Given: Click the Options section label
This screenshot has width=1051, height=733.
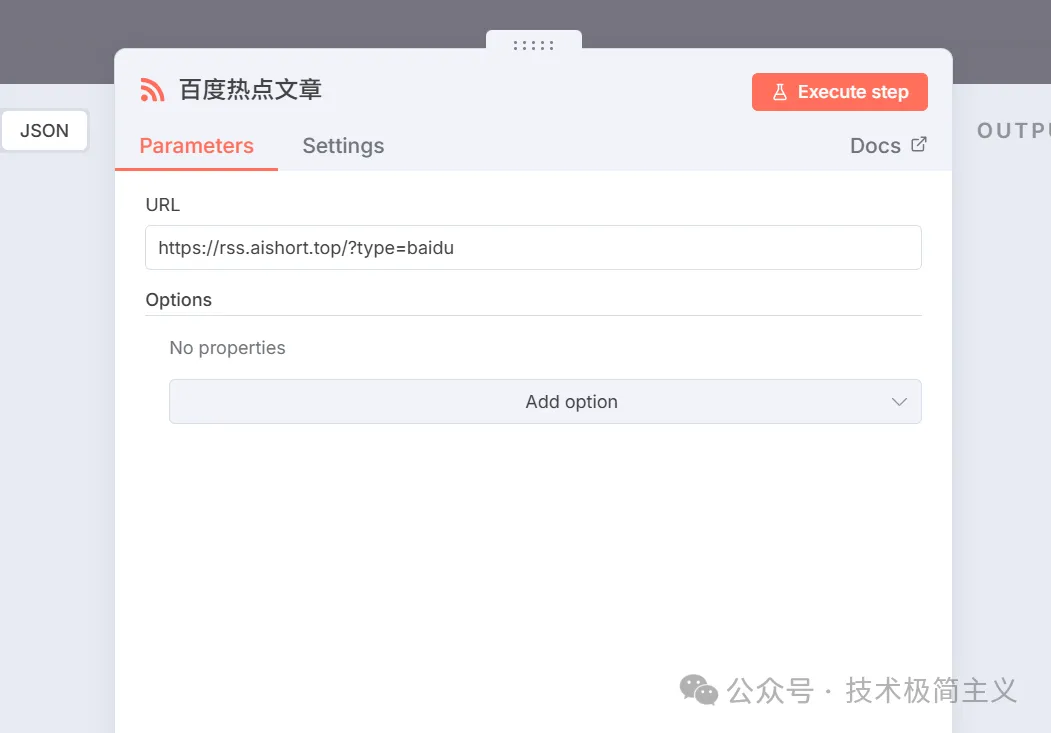Looking at the screenshot, I should pyautogui.click(x=178, y=299).
